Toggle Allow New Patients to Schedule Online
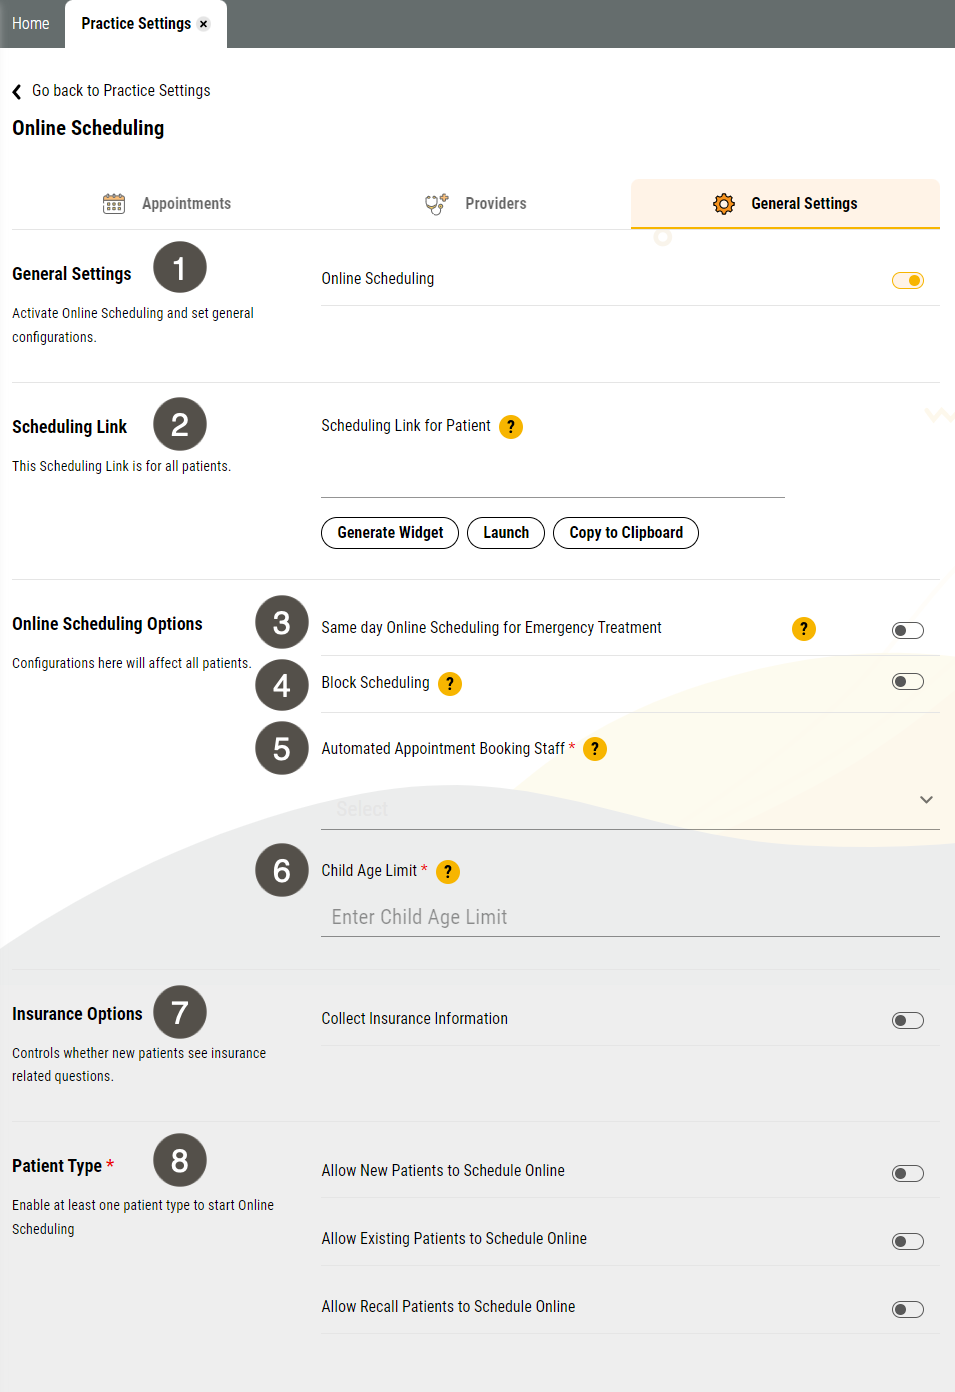Image resolution: width=955 pixels, height=1392 pixels. tap(908, 1173)
